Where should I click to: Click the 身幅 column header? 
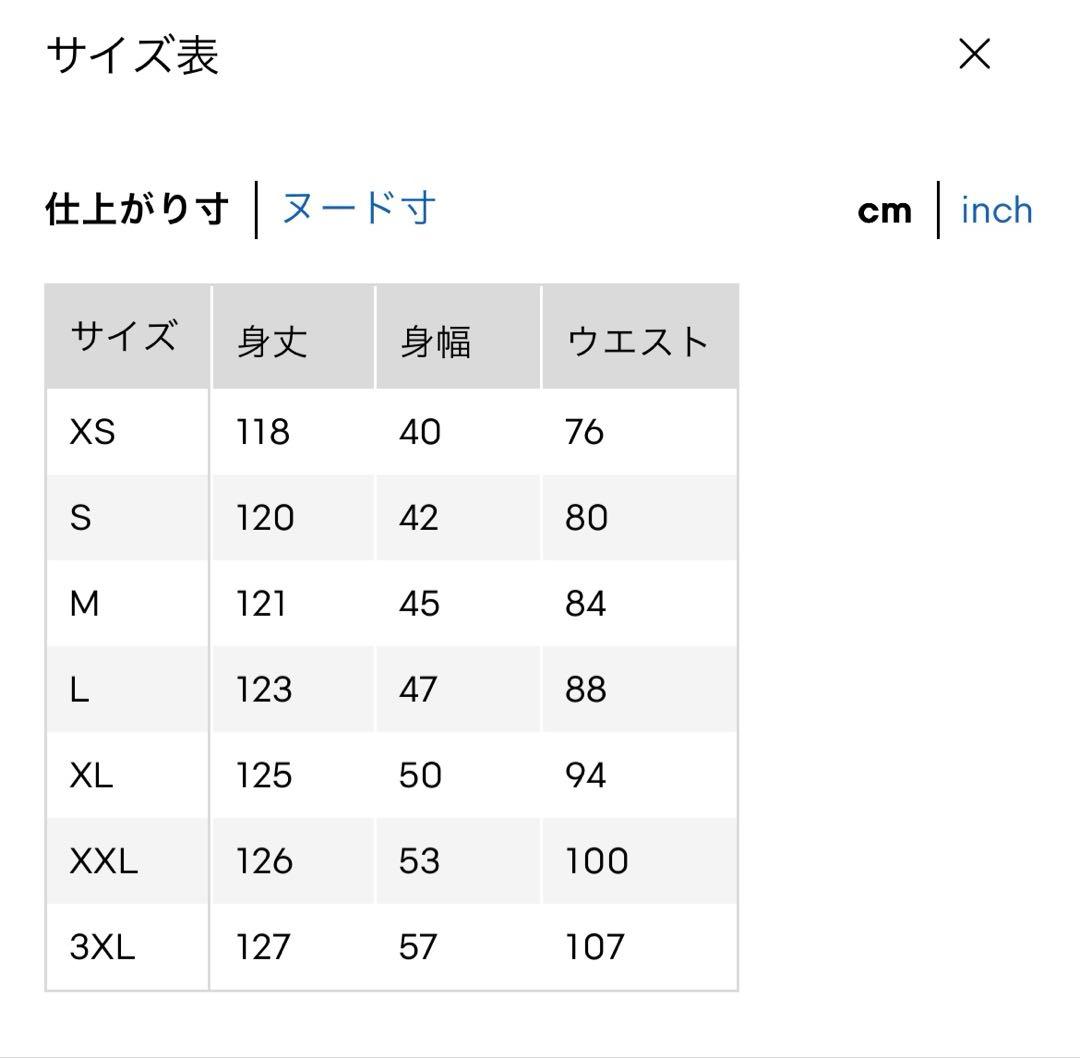[458, 336]
